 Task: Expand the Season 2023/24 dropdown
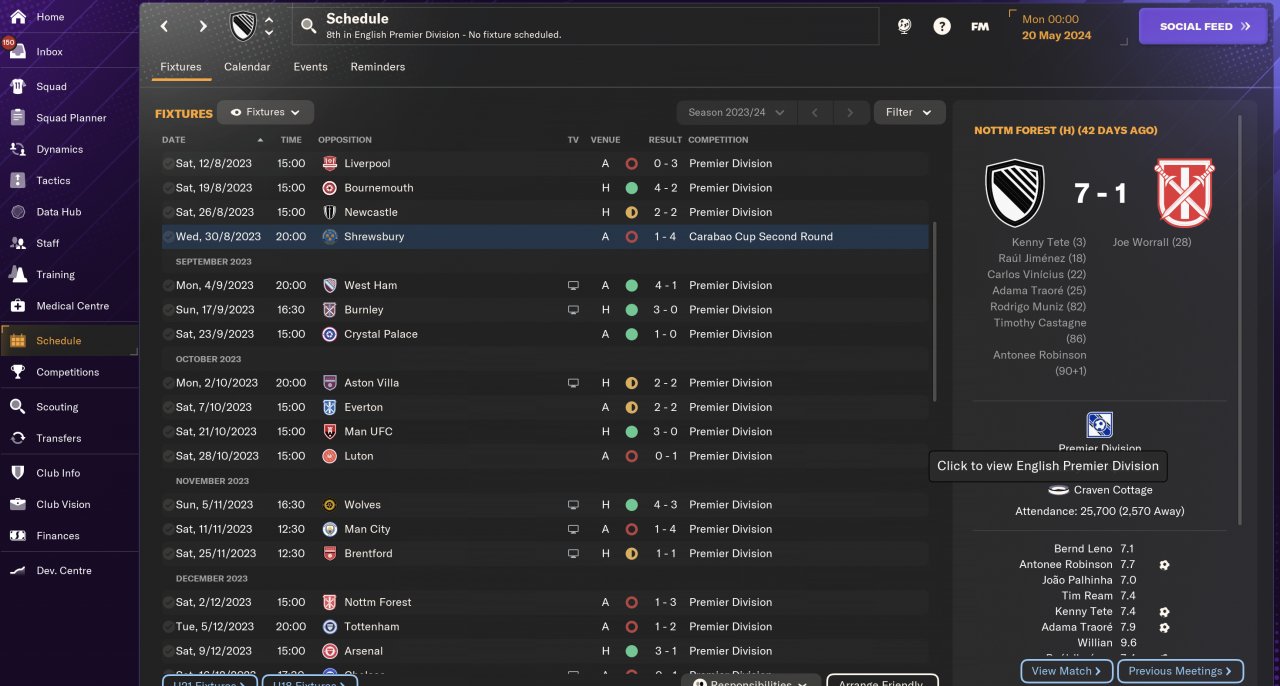click(736, 113)
